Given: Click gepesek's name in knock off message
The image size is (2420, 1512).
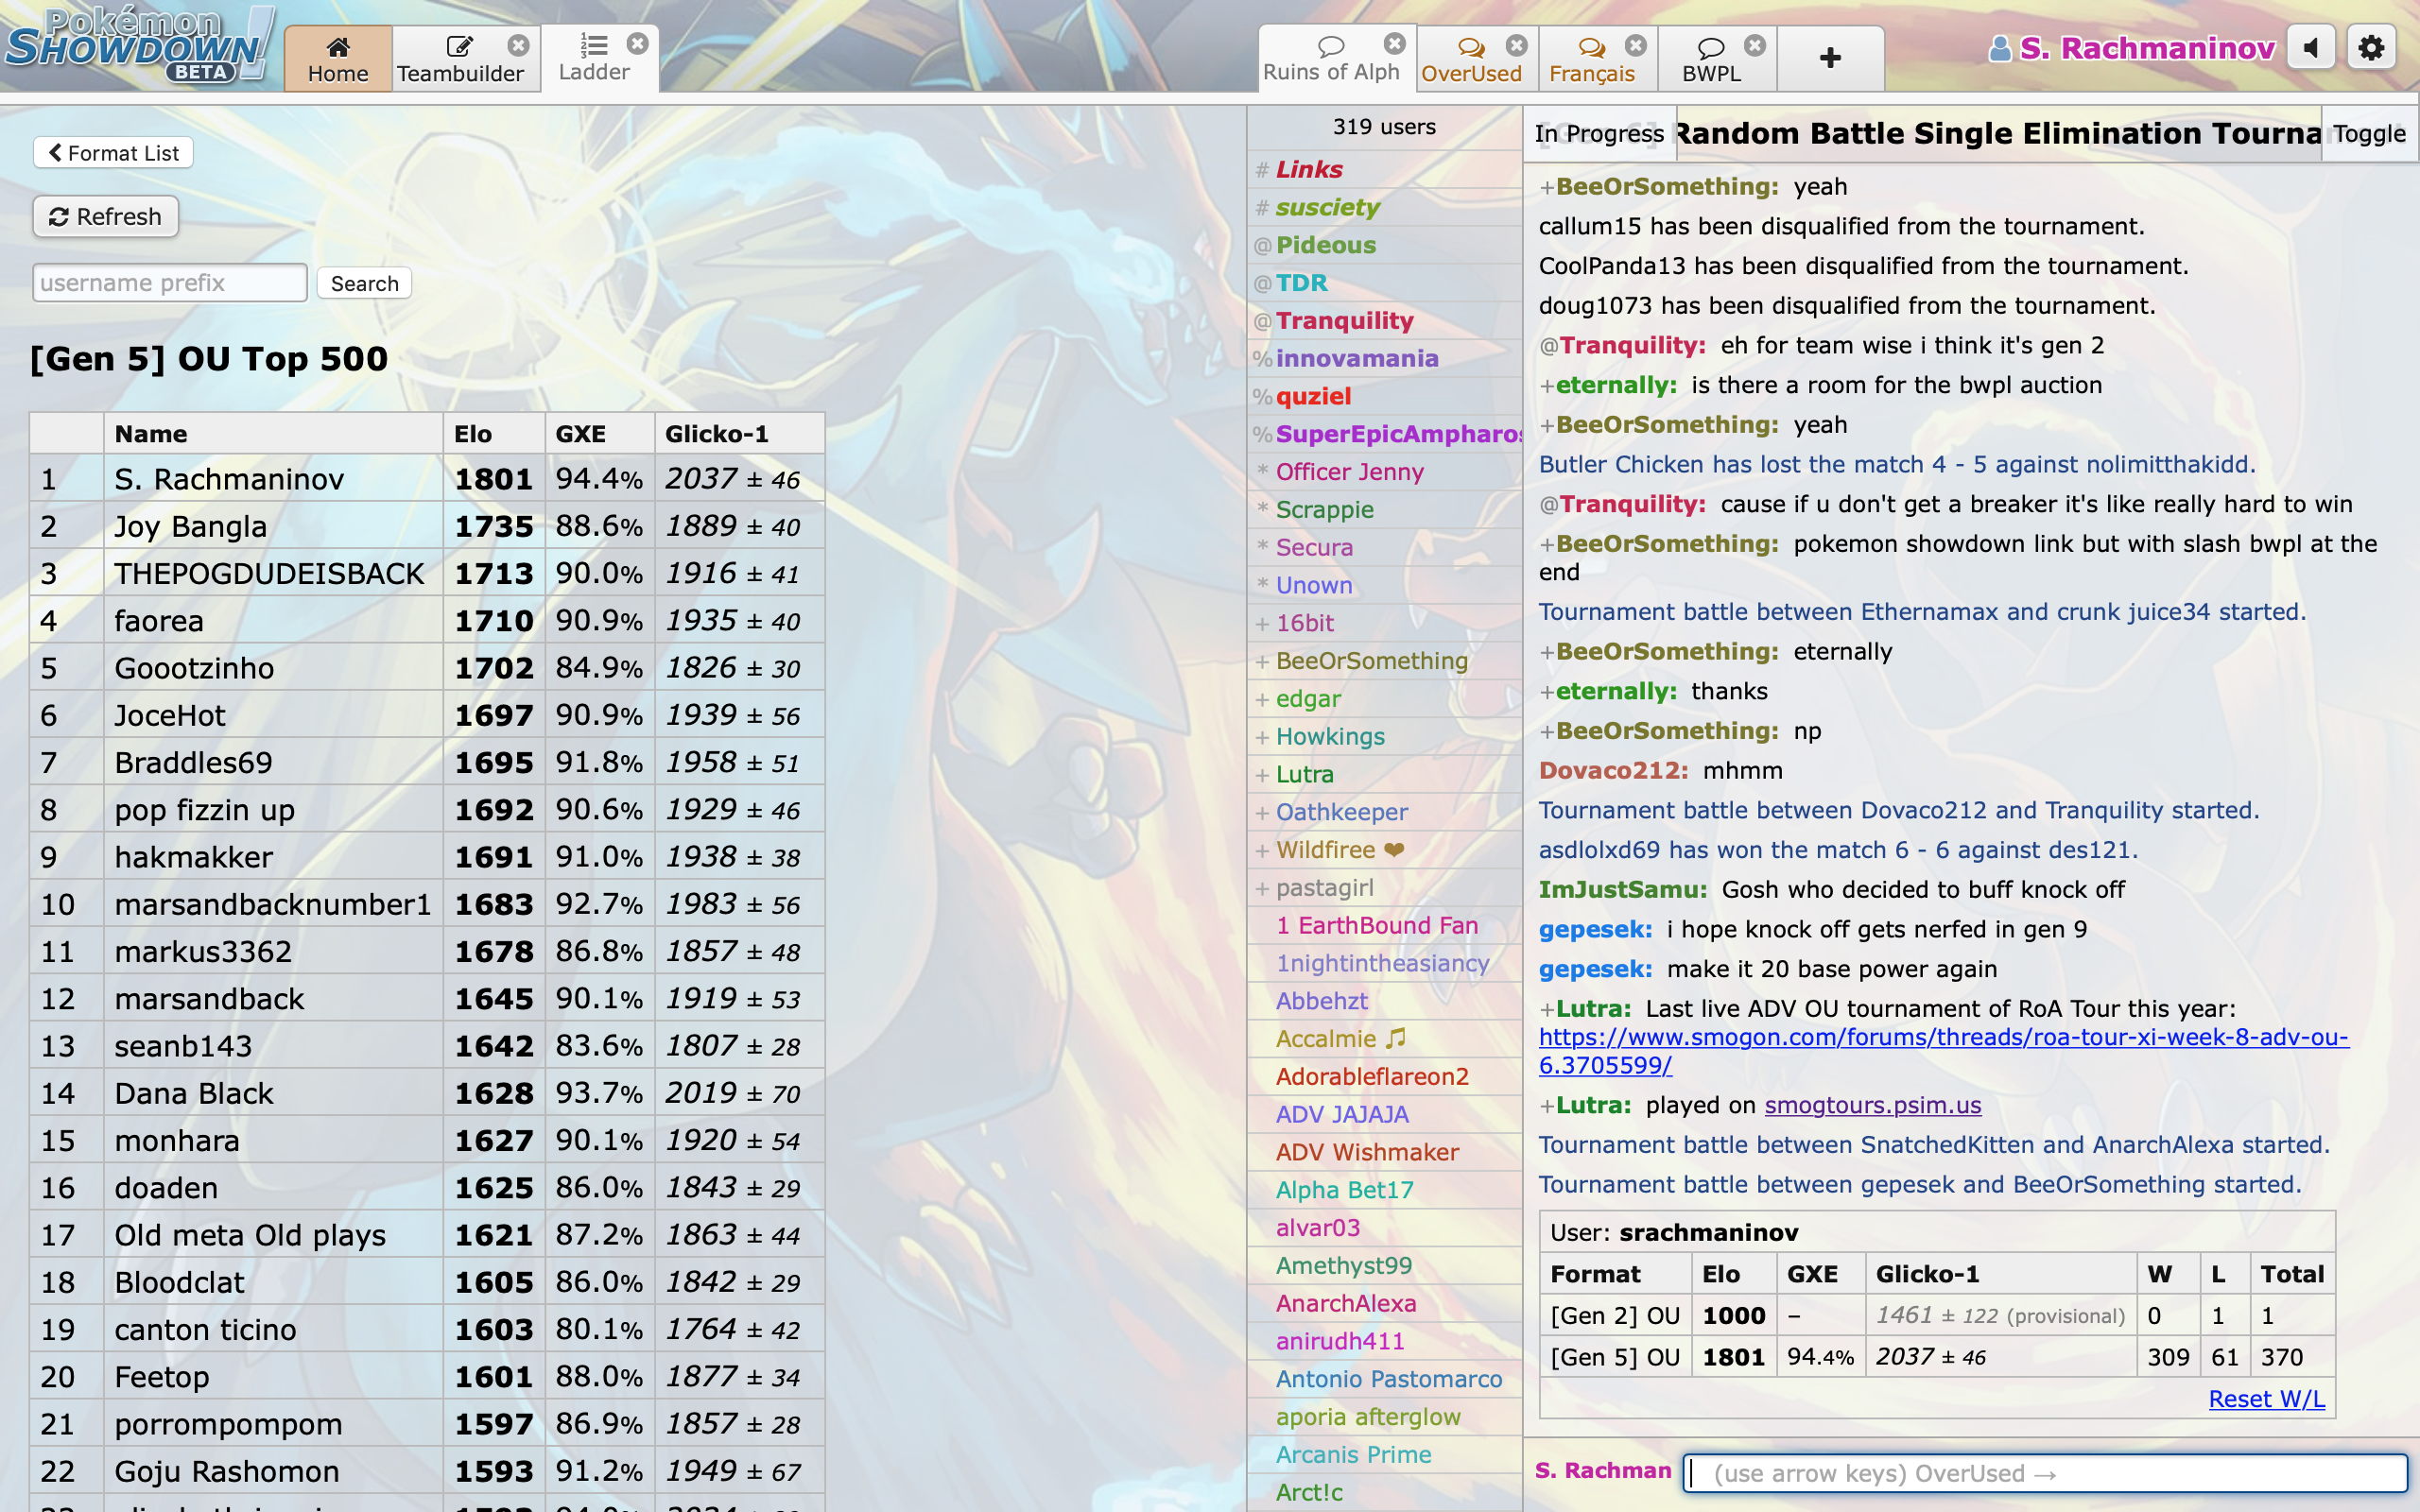Looking at the screenshot, I should click(x=1595, y=930).
